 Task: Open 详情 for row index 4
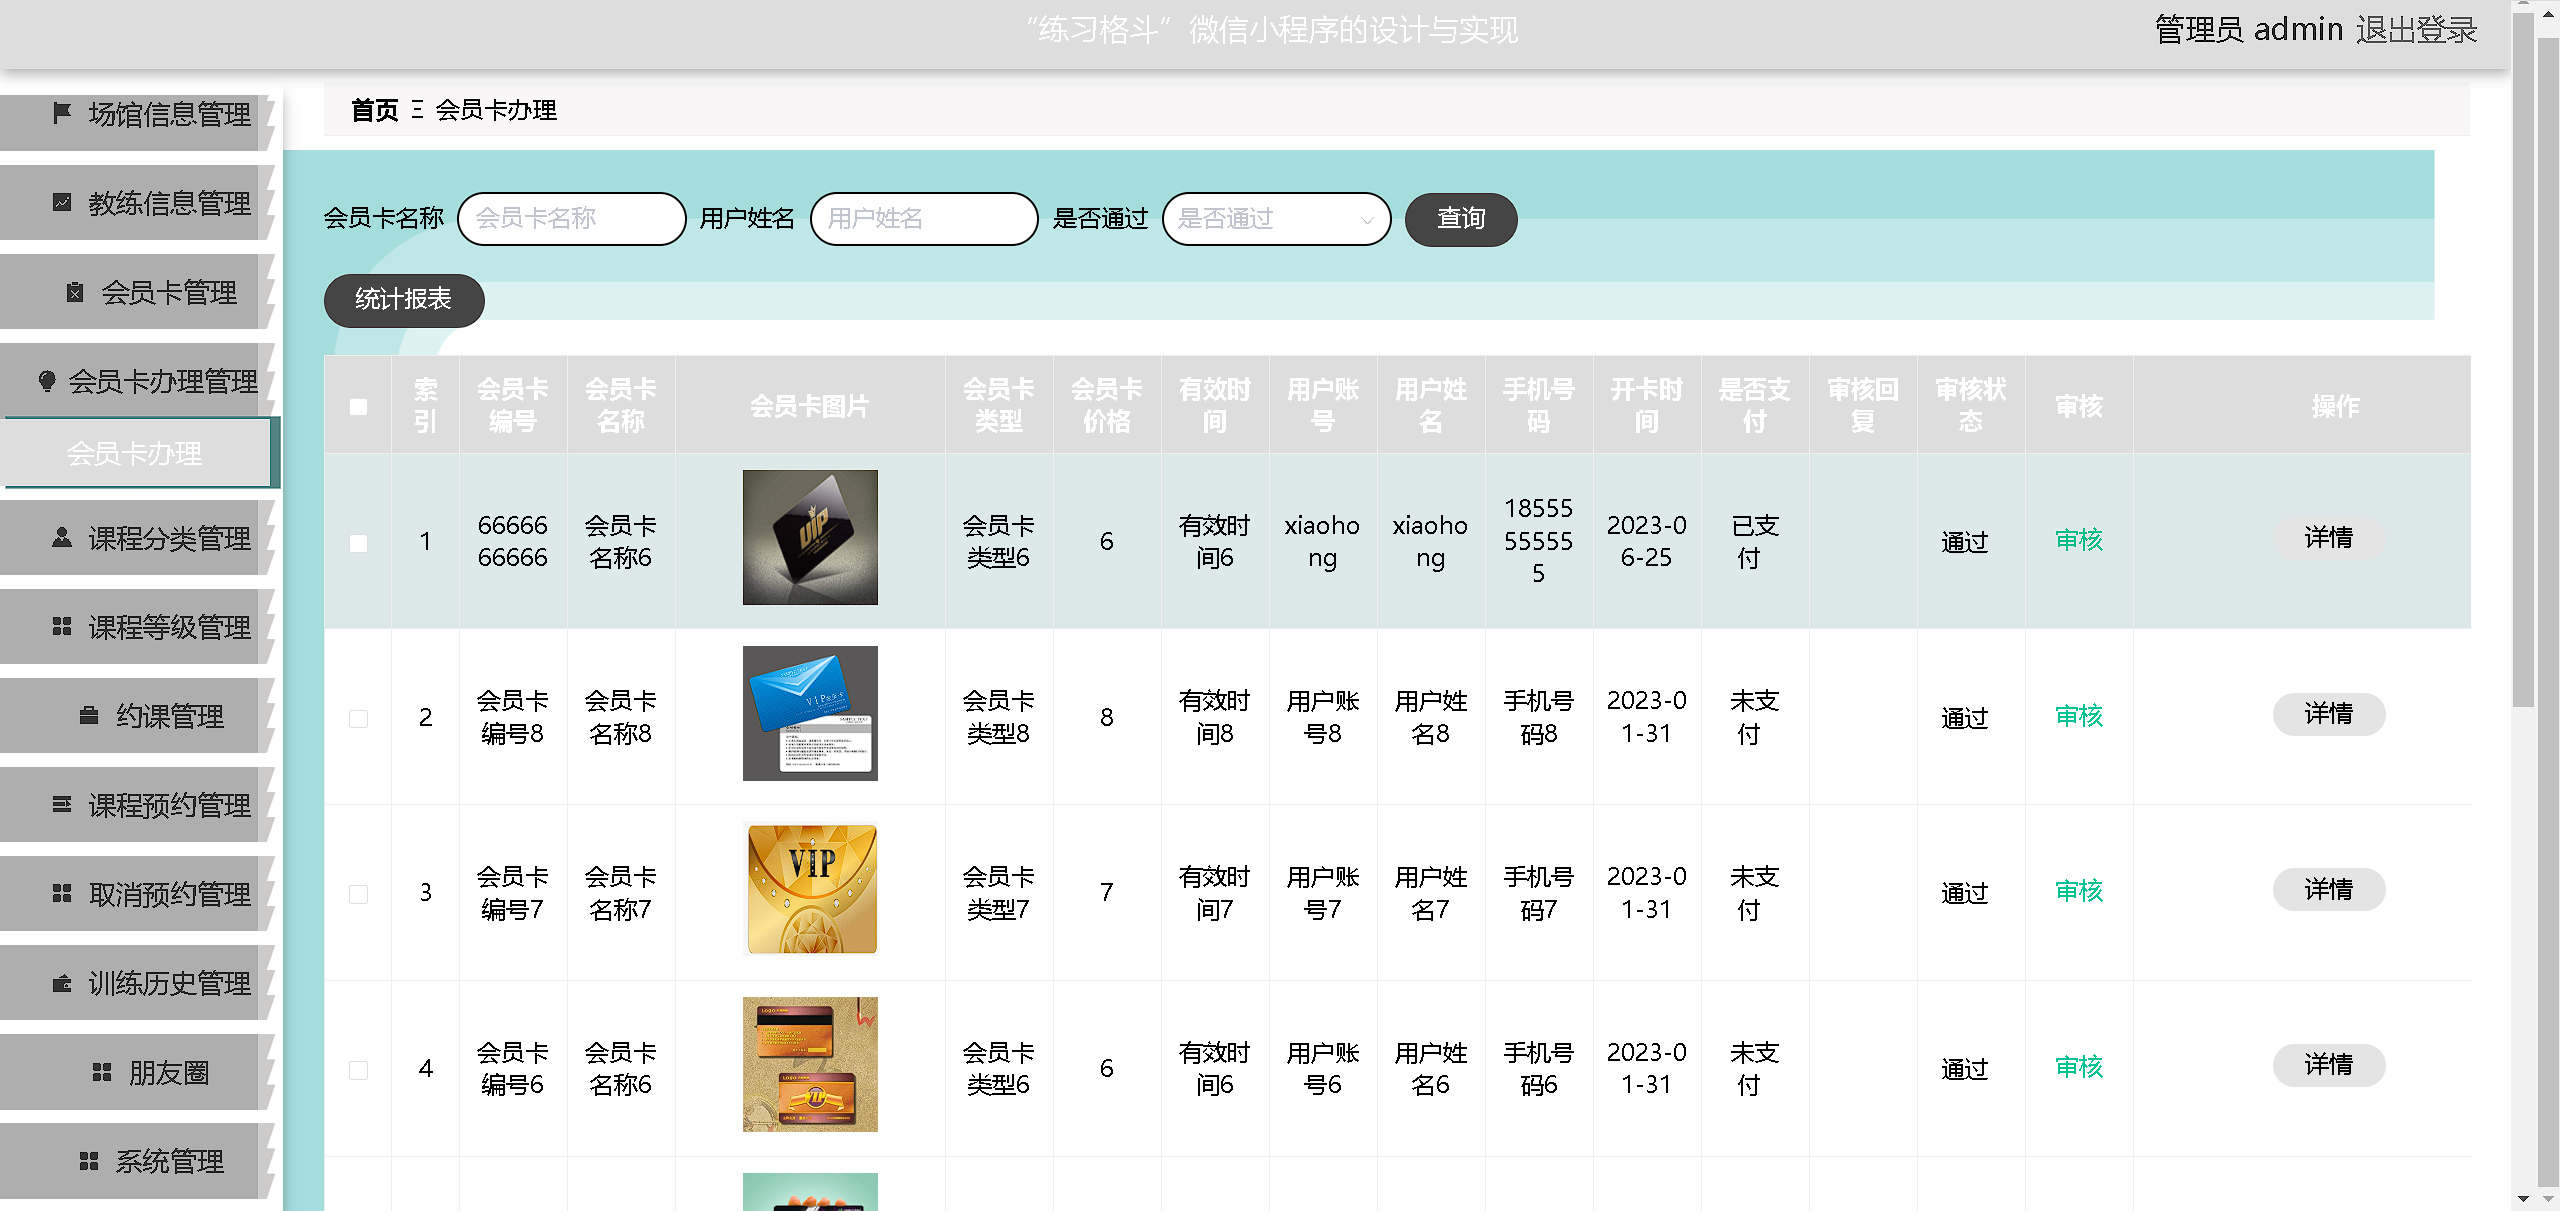tap(2329, 1065)
